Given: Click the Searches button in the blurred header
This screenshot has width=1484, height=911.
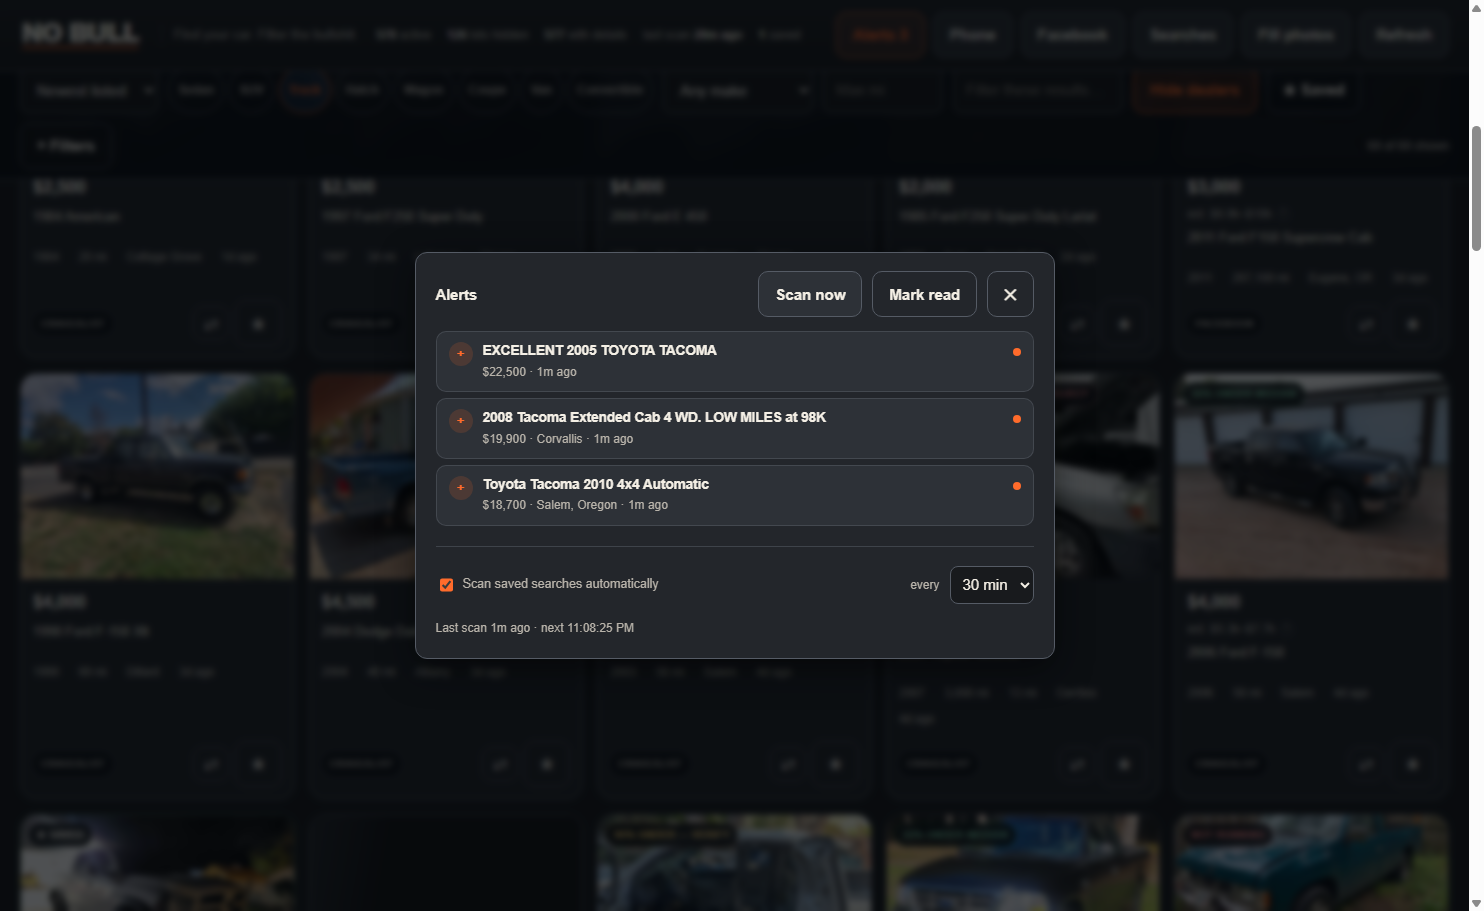Looking at the screenshot, I should [1183, 35].
